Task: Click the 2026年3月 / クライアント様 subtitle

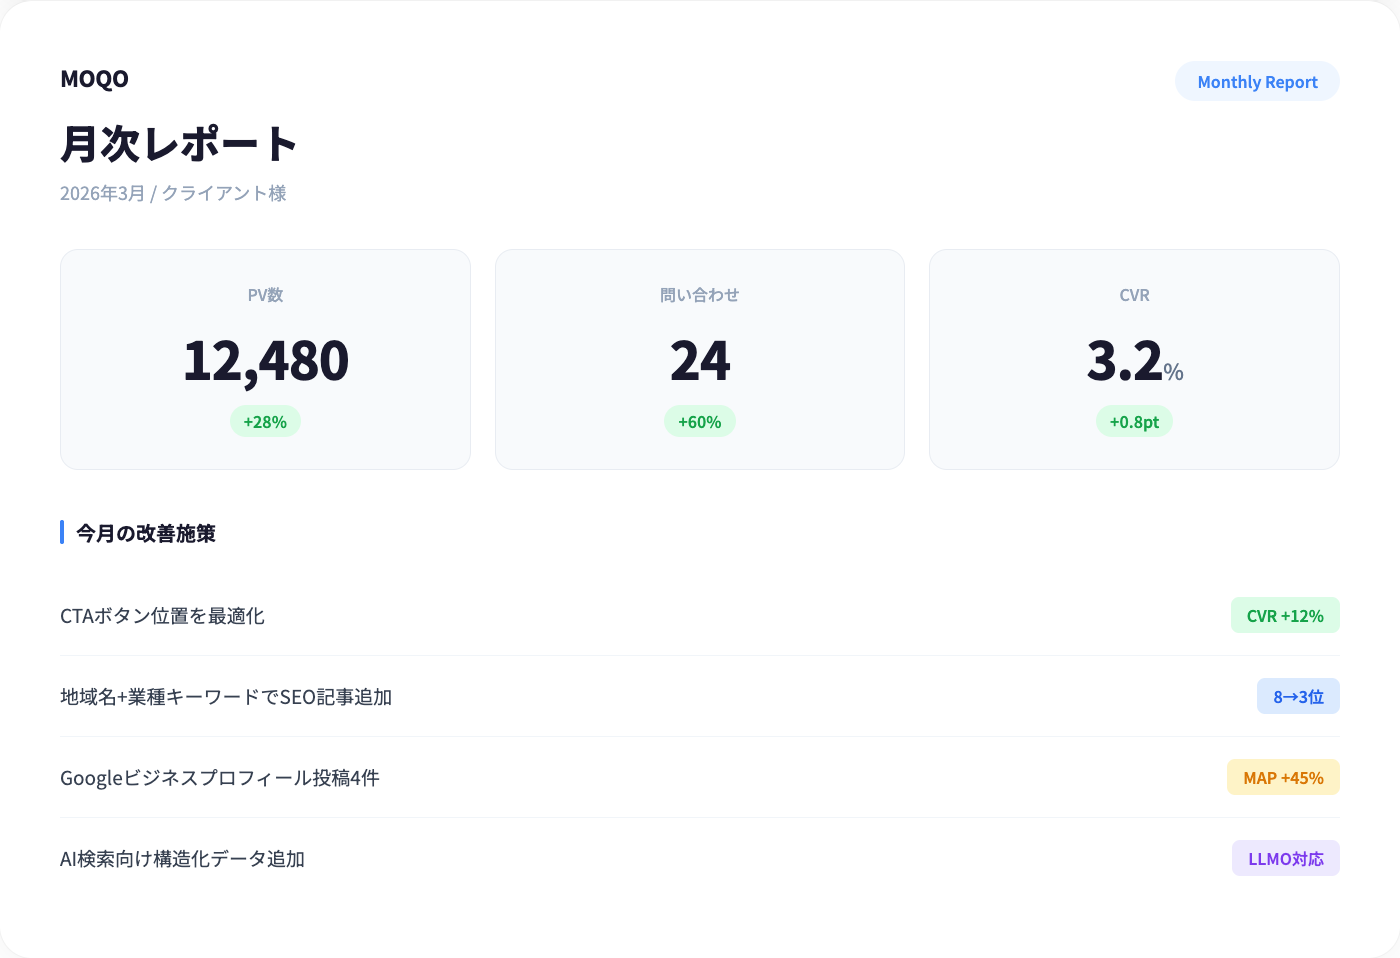Action: click(x=173, y=193)
